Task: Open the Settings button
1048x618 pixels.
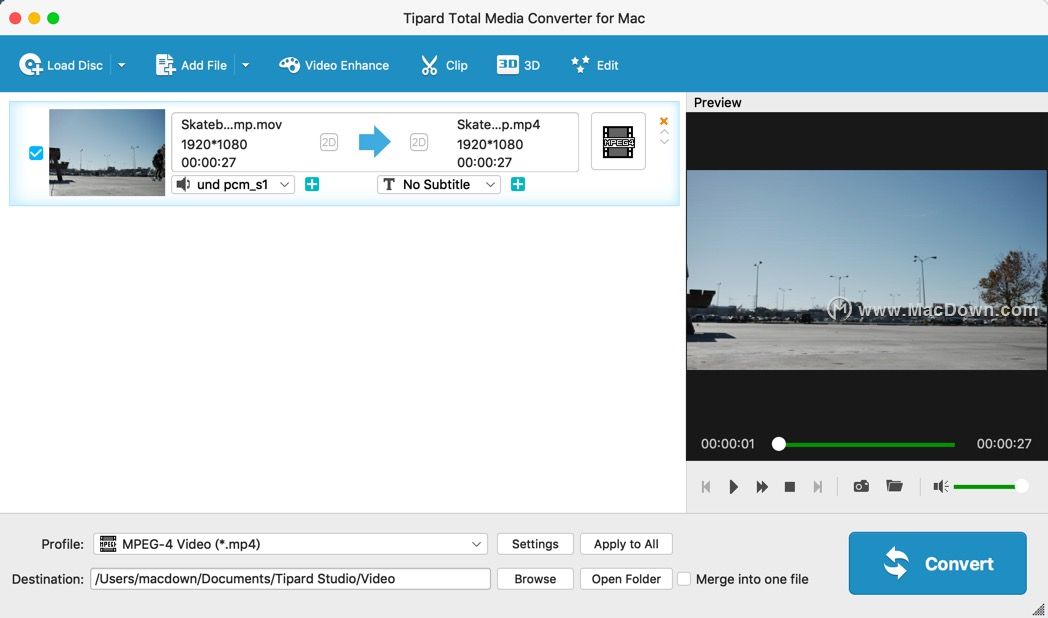Action: (x=534, y=543)
